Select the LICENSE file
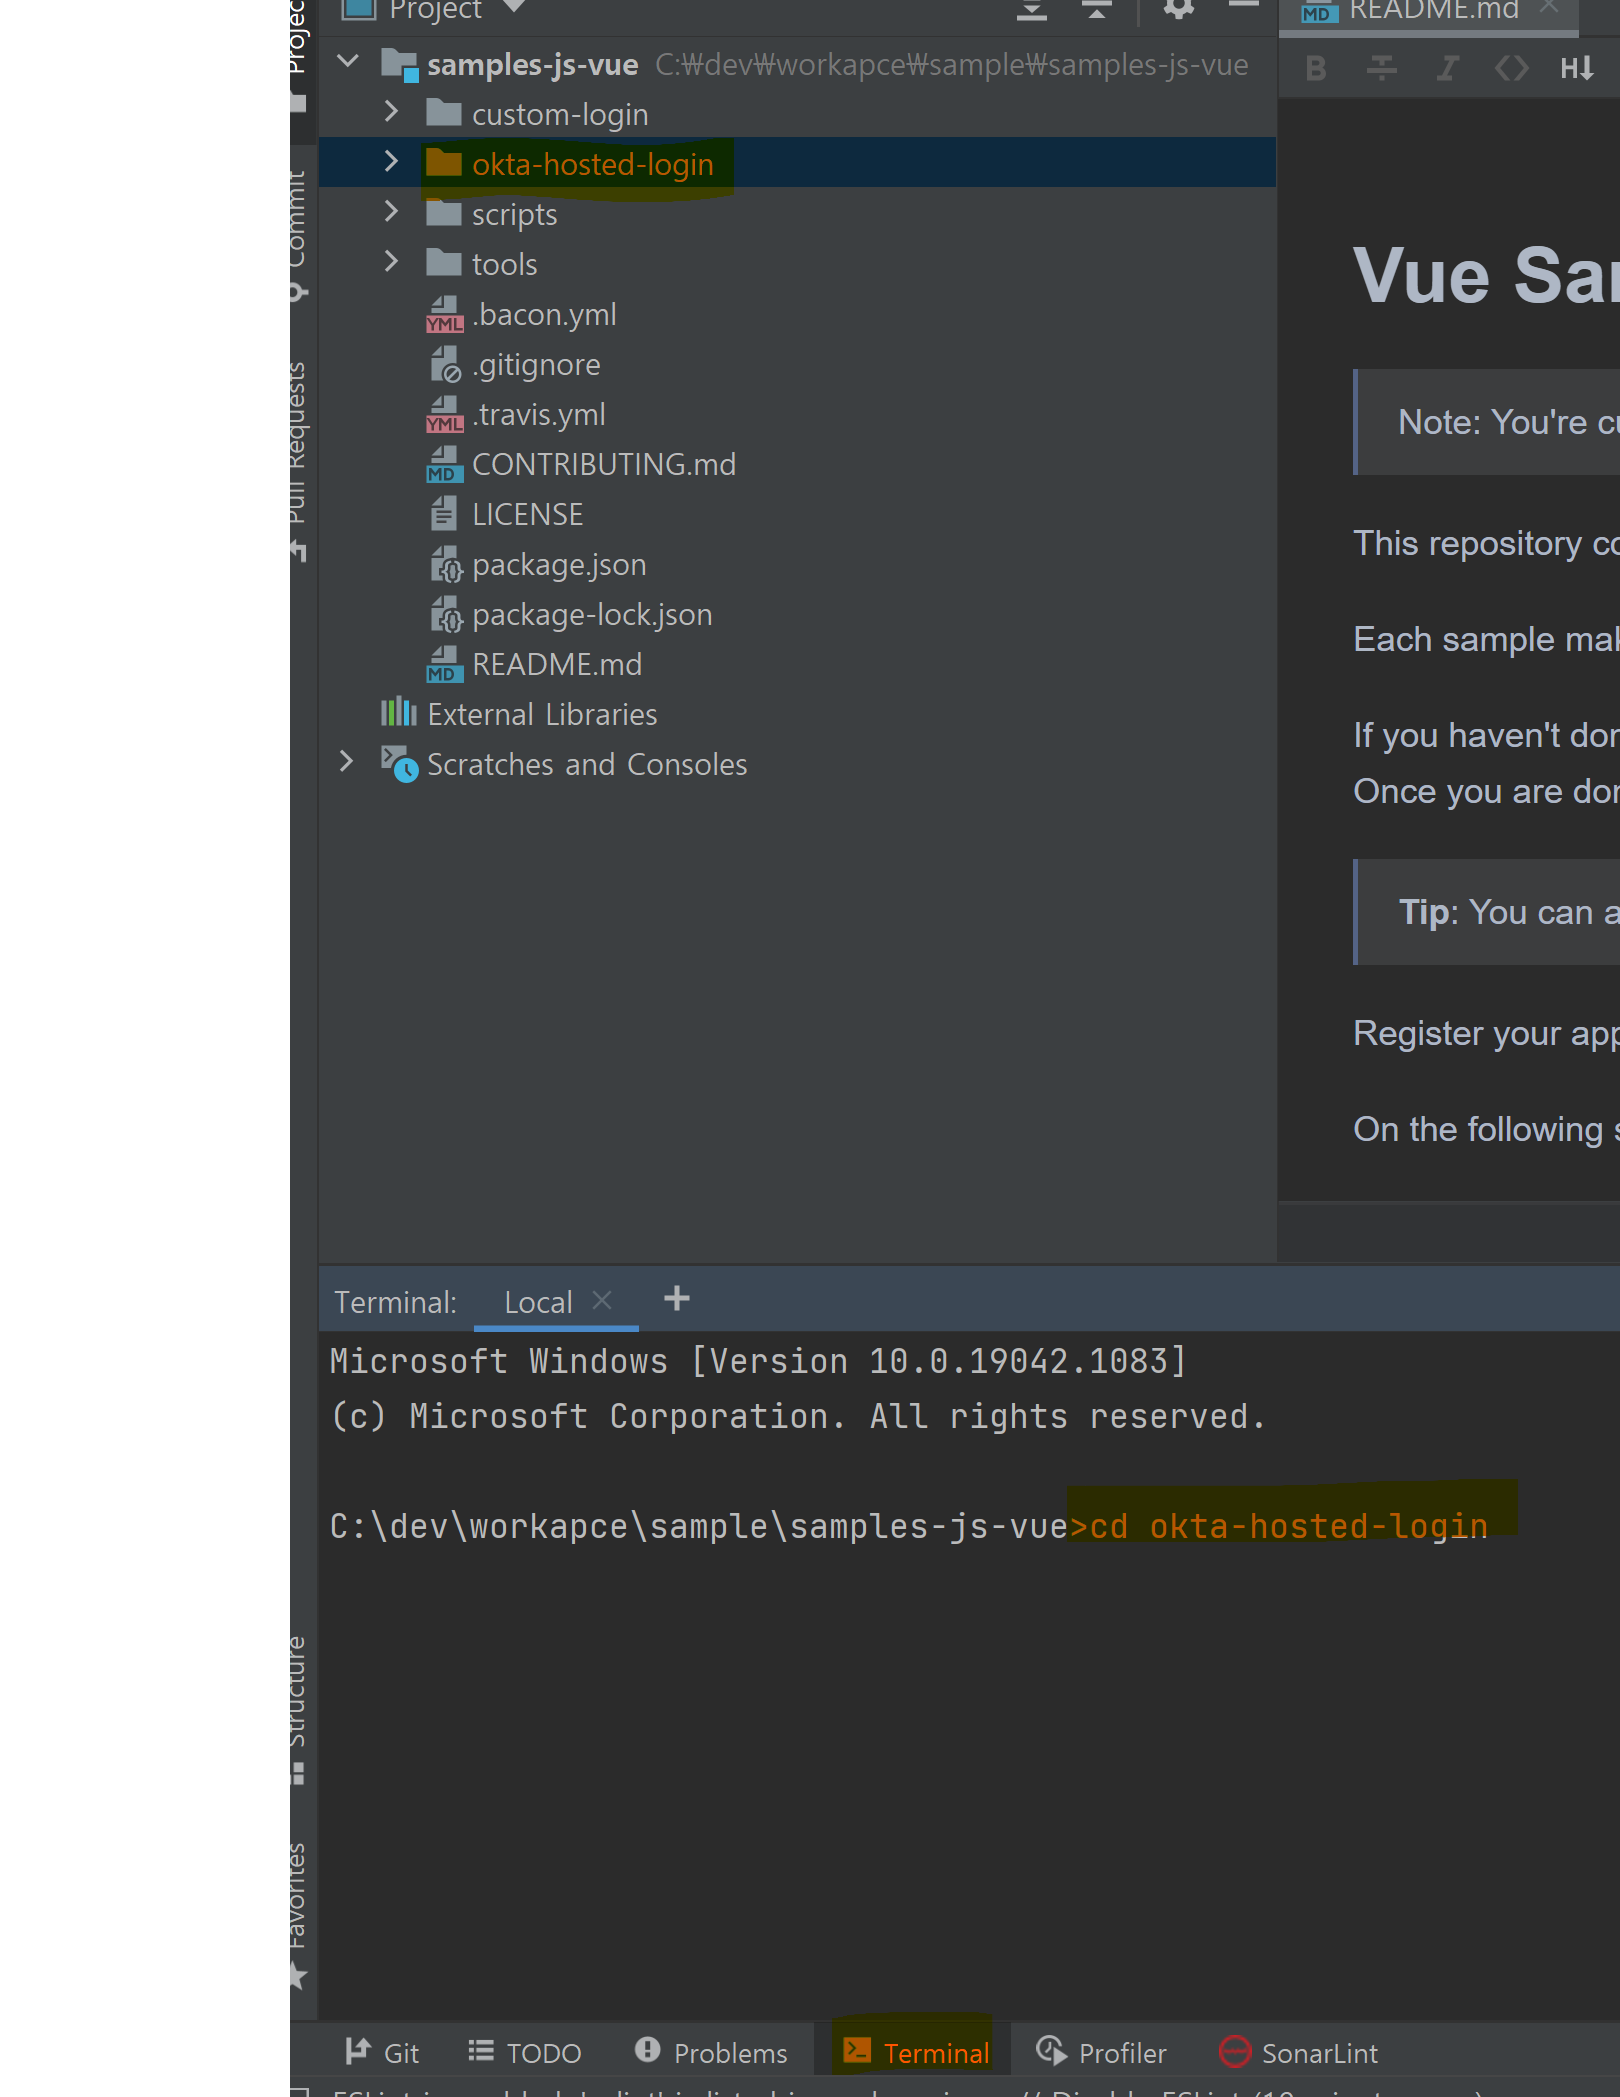The image size is (1620, 2097). [x=527, y=514]
